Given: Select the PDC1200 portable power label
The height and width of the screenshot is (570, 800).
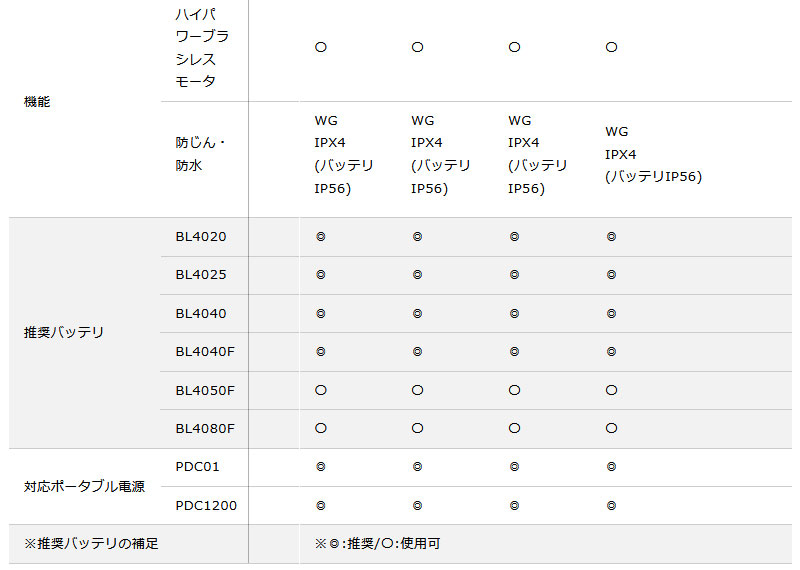Looking at the screenshot, I should pos(206,505).
